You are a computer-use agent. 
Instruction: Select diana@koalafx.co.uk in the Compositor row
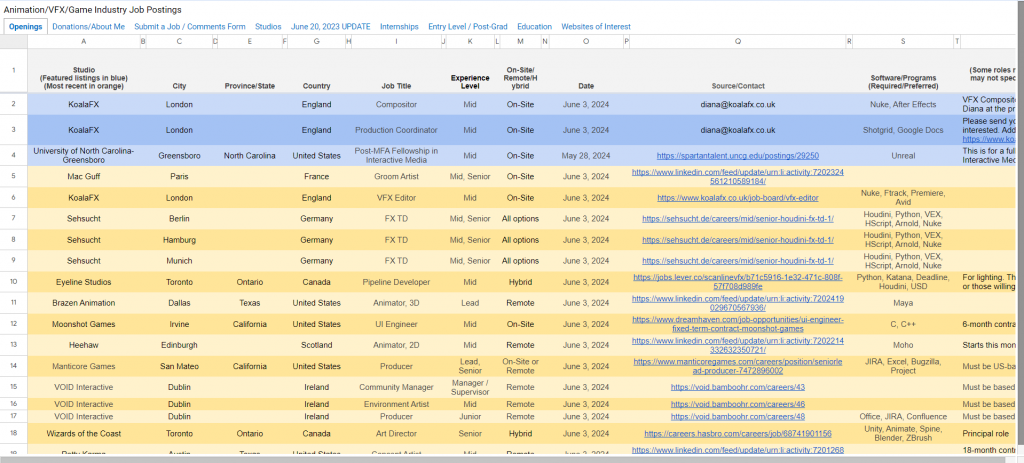[737, 104]
